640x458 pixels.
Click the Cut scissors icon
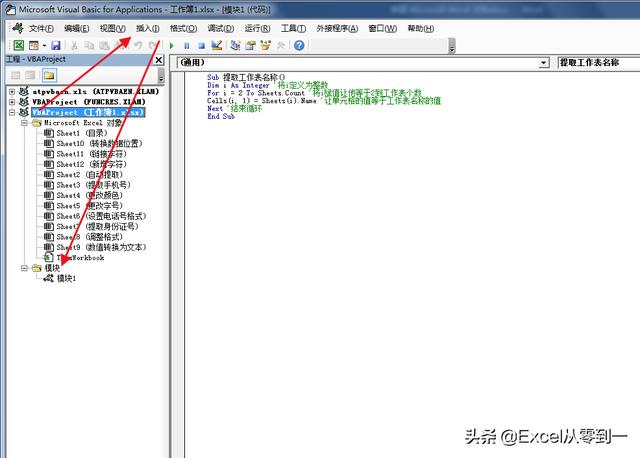click(74, 45)
